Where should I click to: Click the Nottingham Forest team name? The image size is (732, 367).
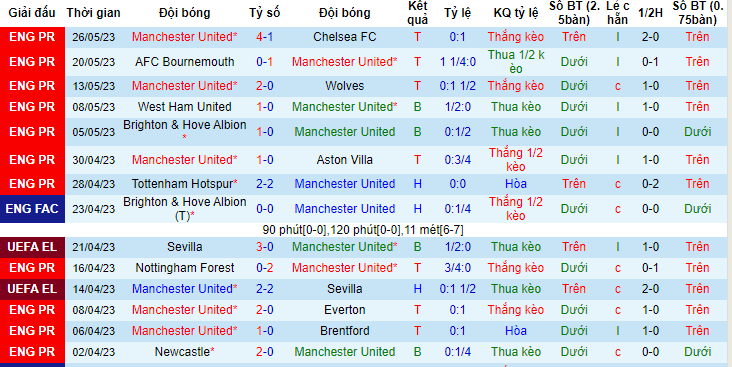pyautogui.click(x=184, y=268)
